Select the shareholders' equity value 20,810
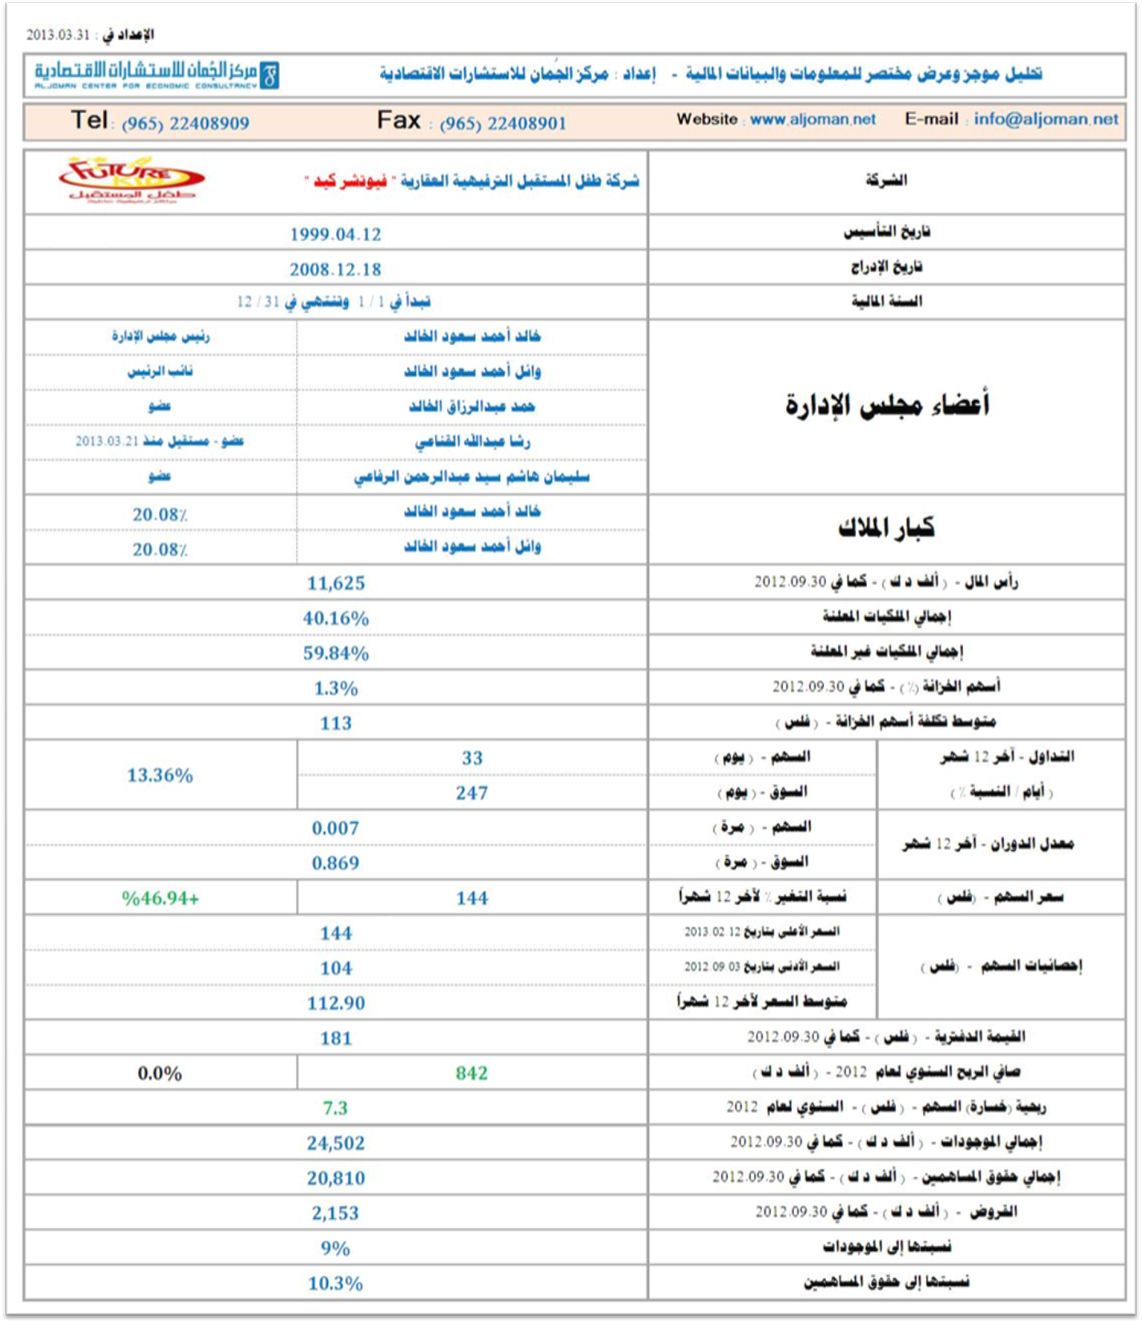Screen dimensions: 1142x1321 (336, 1178)
